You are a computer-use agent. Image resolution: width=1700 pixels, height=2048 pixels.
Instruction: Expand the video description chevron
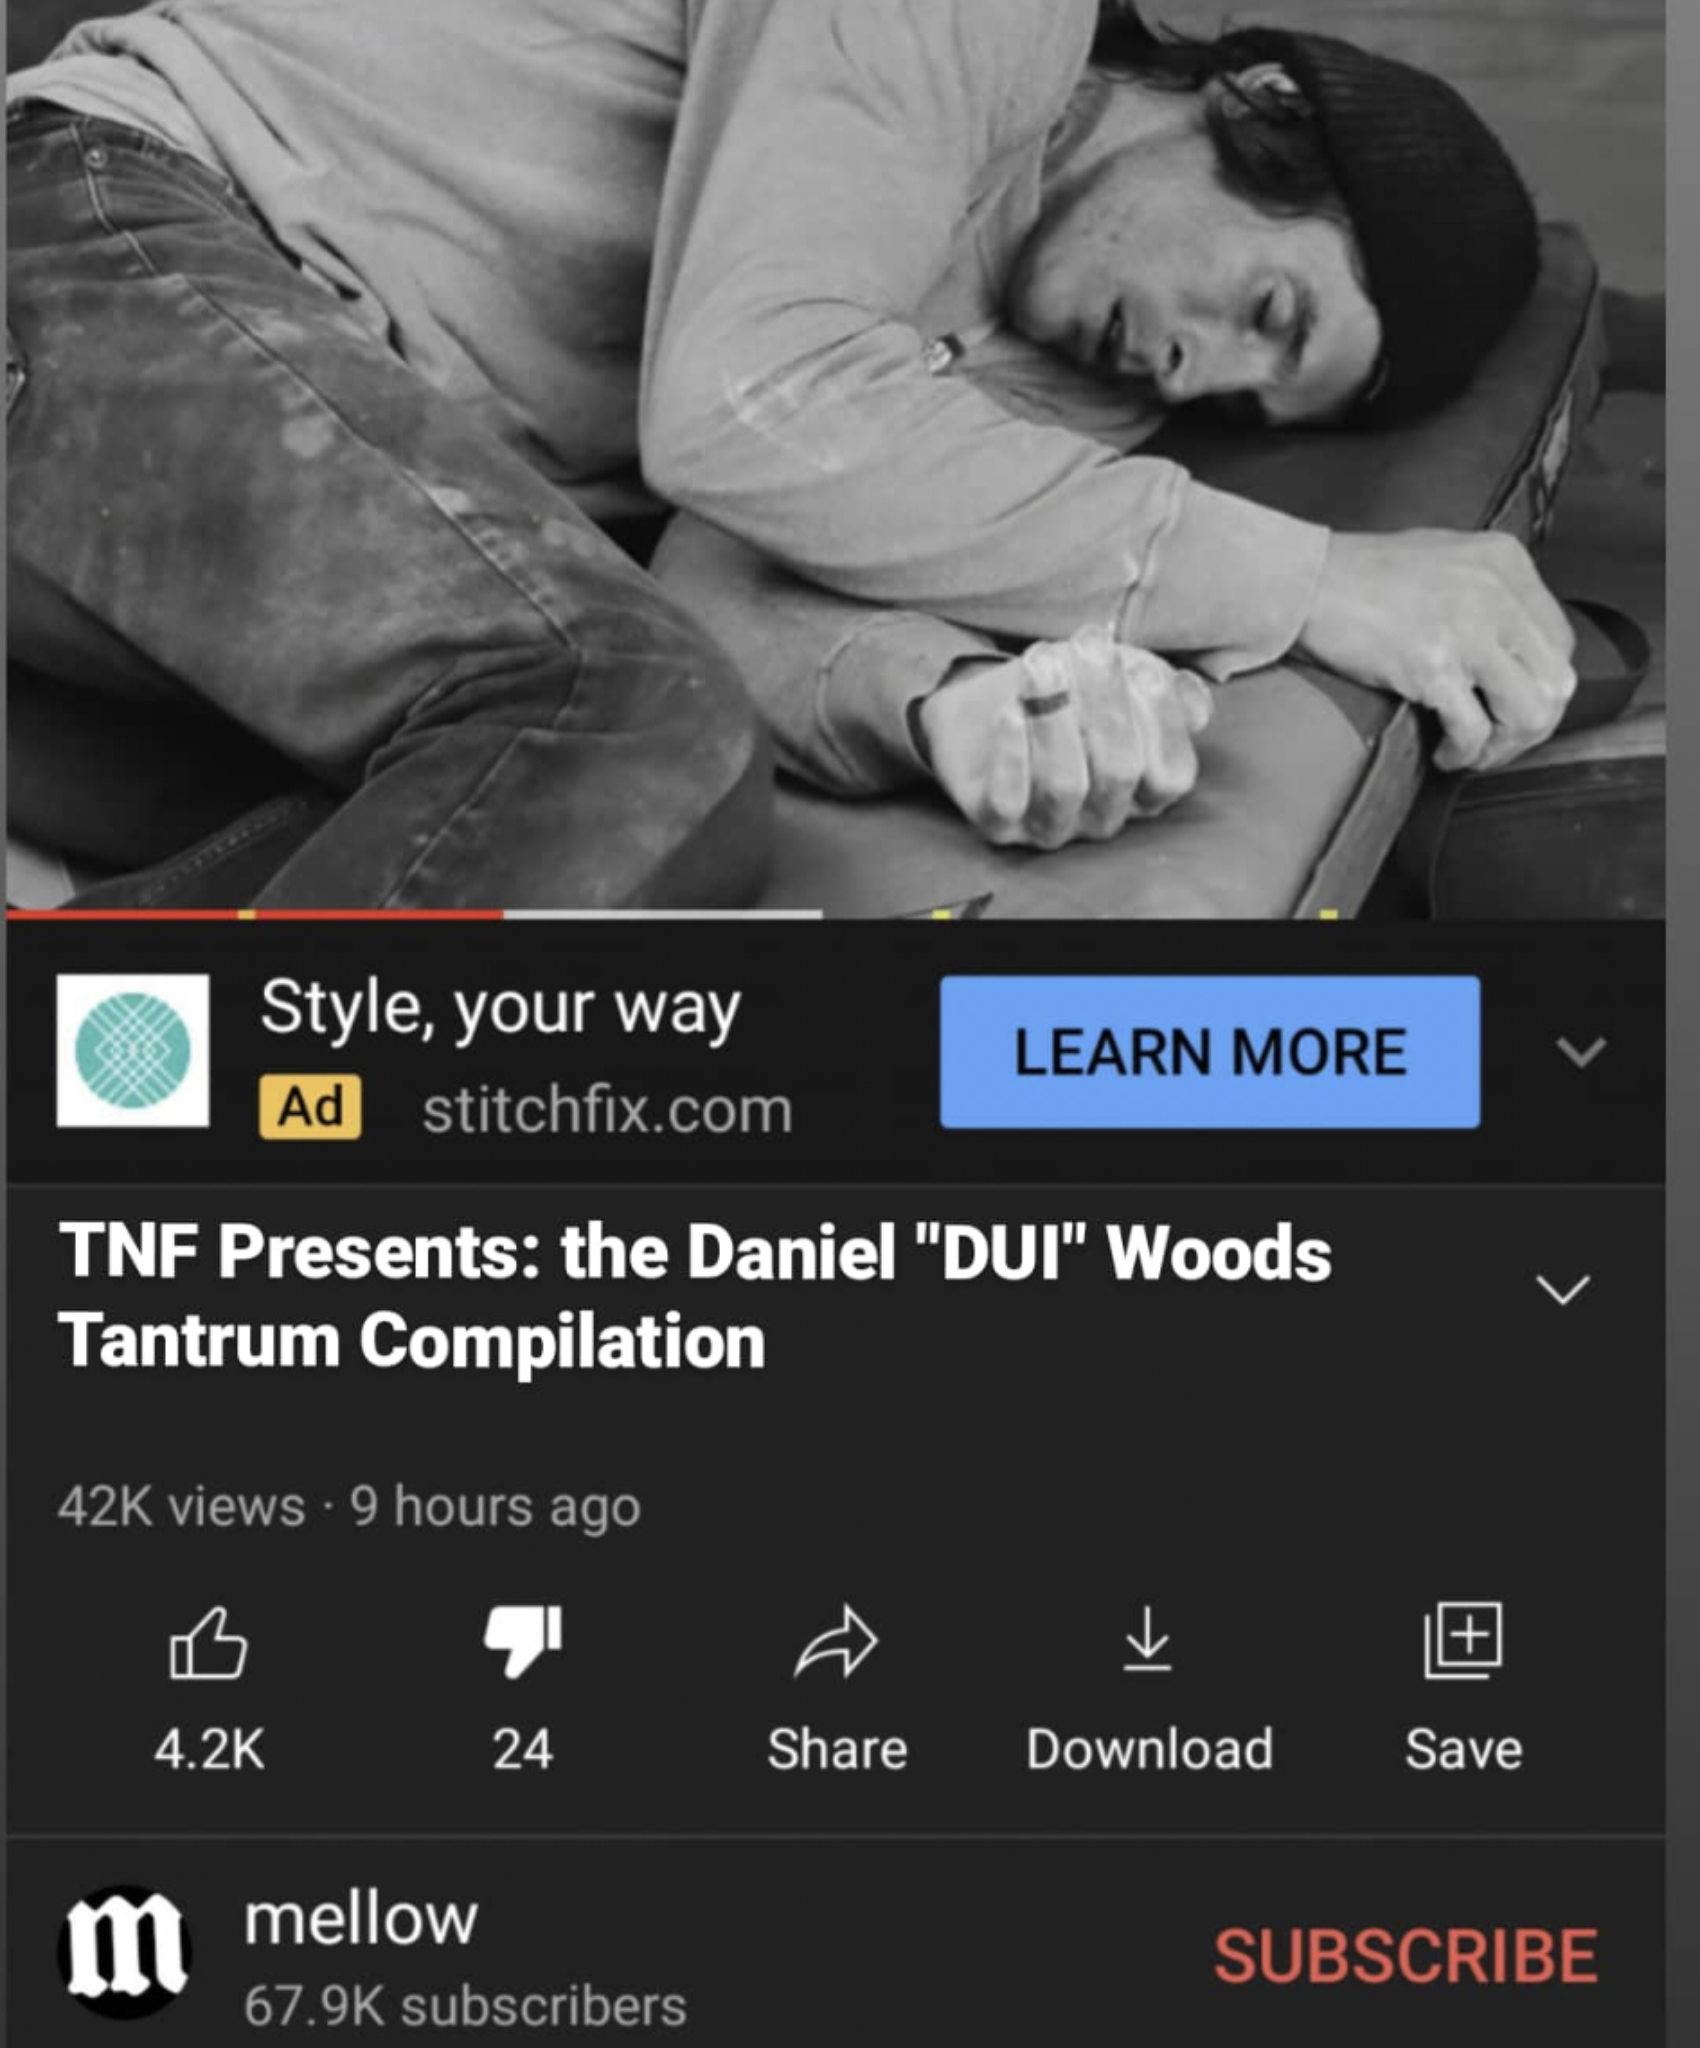[x=1562, y=1289]
